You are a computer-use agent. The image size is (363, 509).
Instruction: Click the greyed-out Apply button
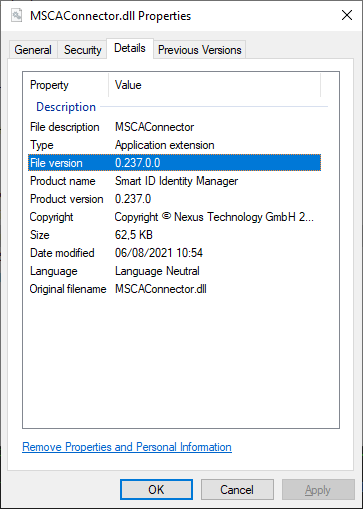click(318, 490)
